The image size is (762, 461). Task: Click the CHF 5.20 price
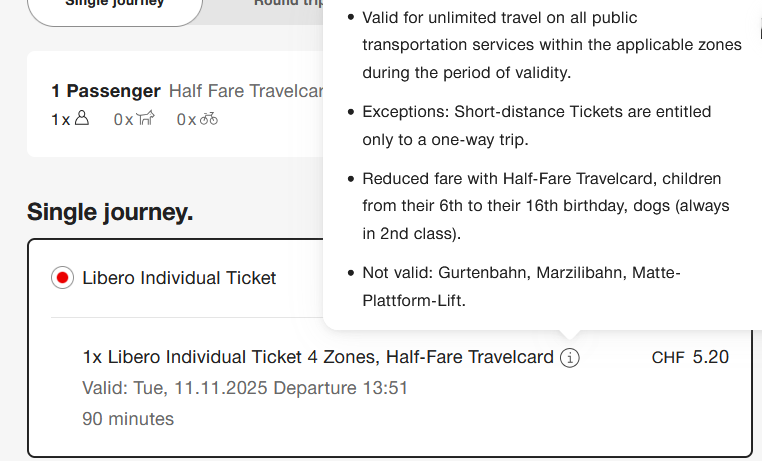(690, 357)
